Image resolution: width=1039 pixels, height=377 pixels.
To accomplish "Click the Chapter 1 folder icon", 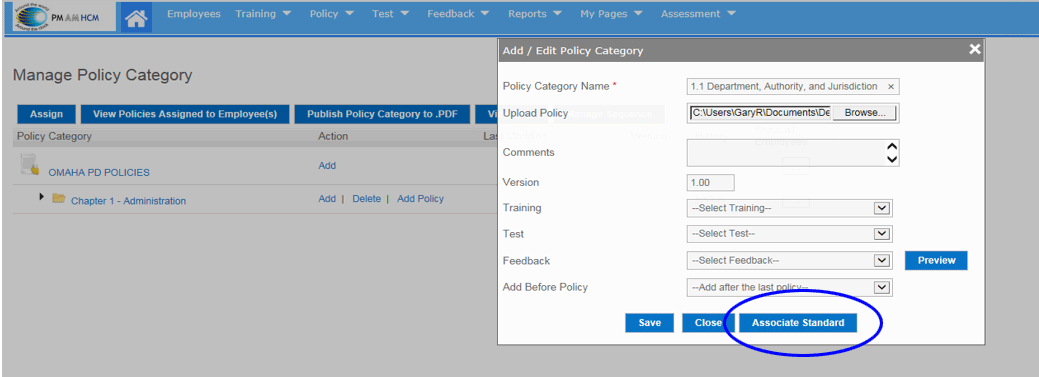I will tap(58, 198).
